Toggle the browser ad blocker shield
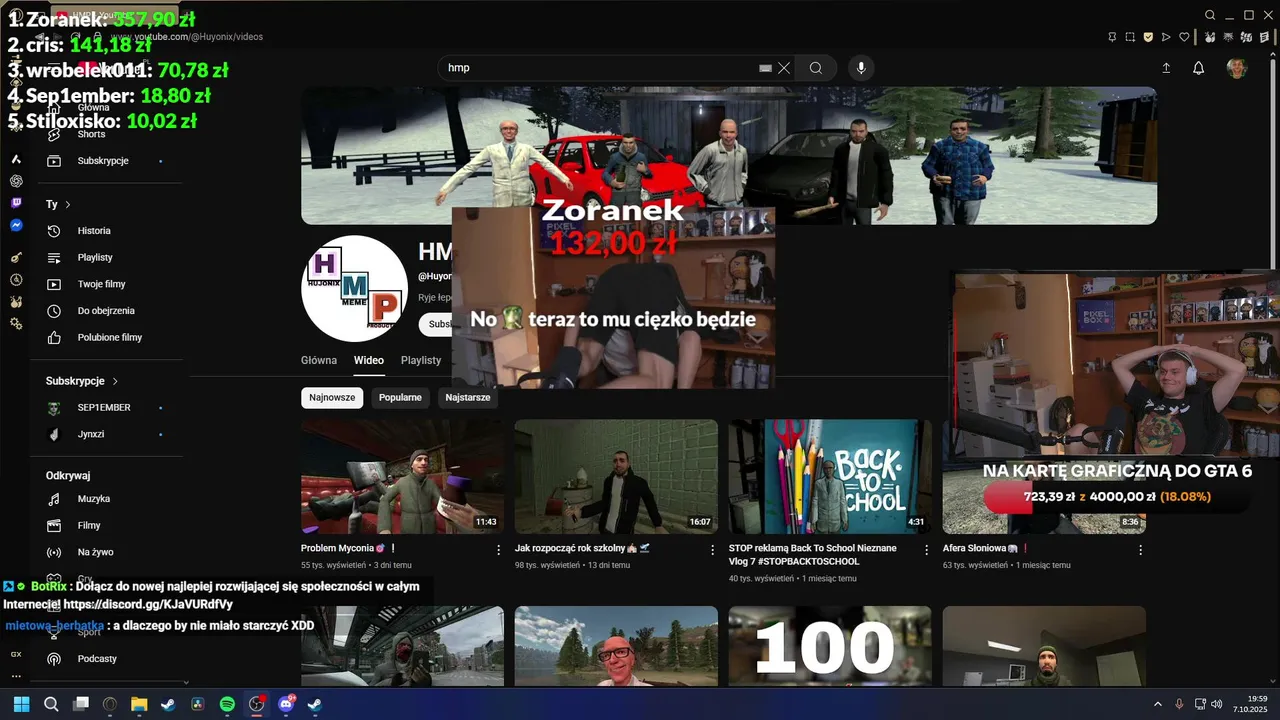 point(1148,37)
